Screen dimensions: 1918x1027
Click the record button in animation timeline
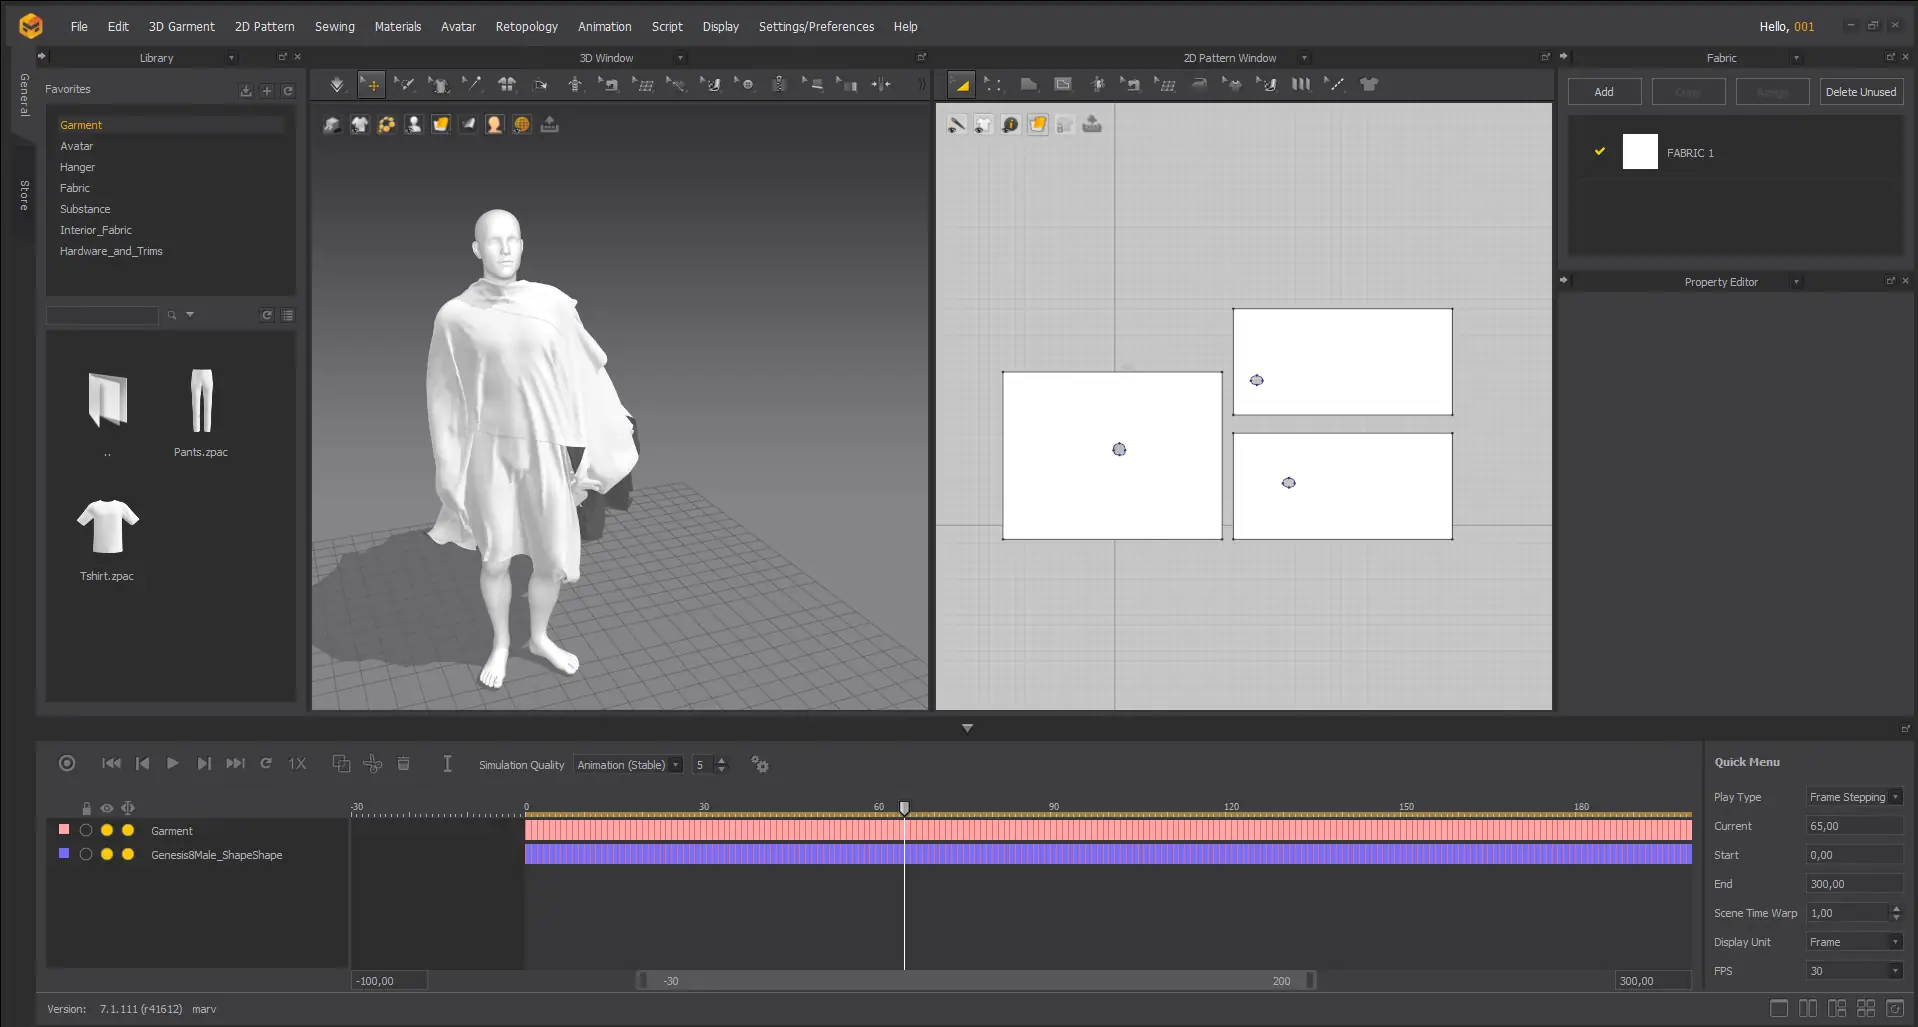pyautogui.click(x=67, y=764)
